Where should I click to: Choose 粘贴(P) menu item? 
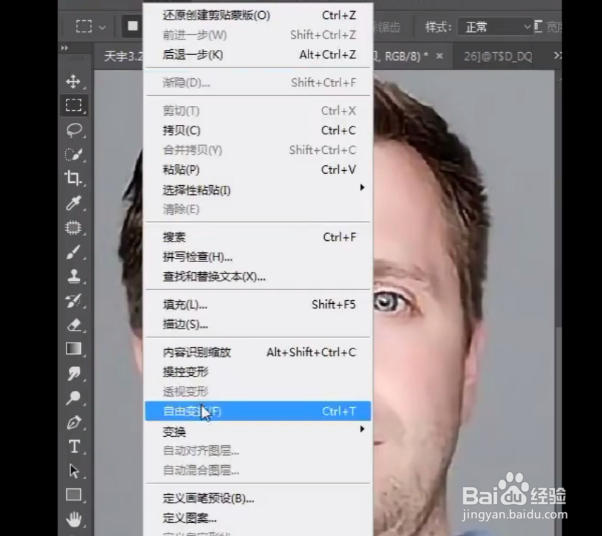coord(258,170)
